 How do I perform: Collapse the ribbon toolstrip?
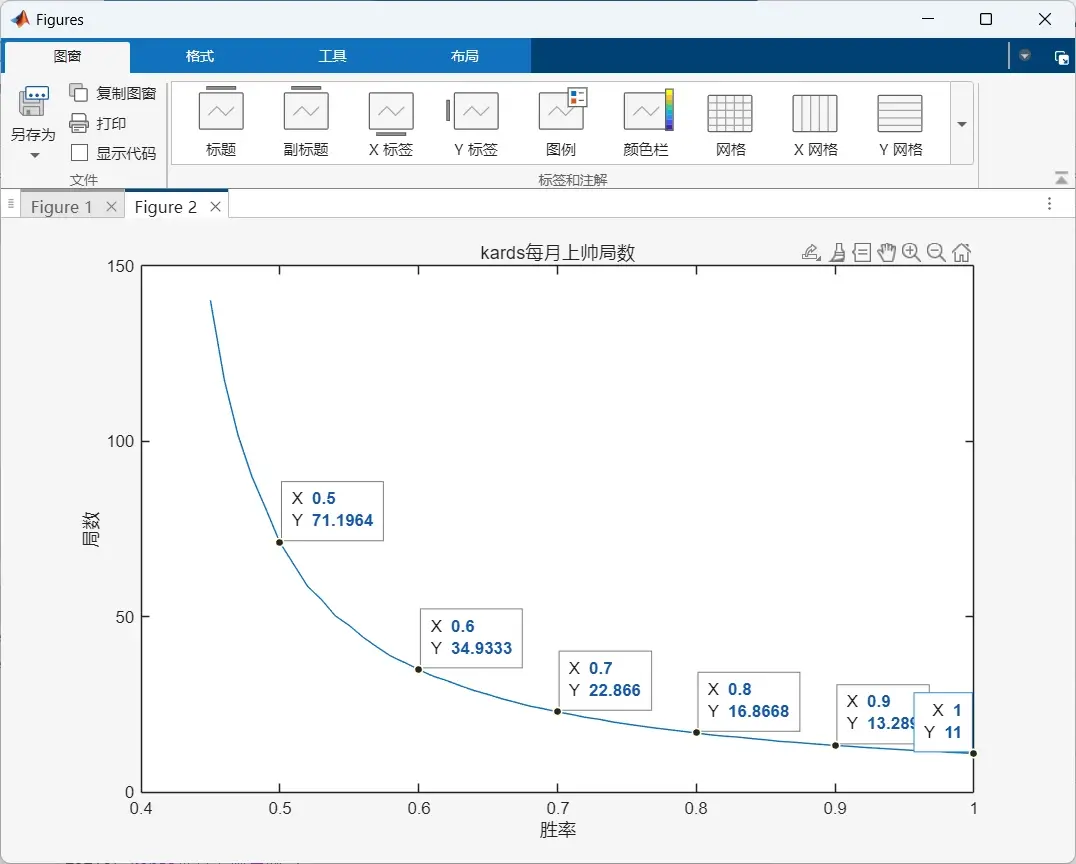pyautogui.click(x=1061, y=178)
